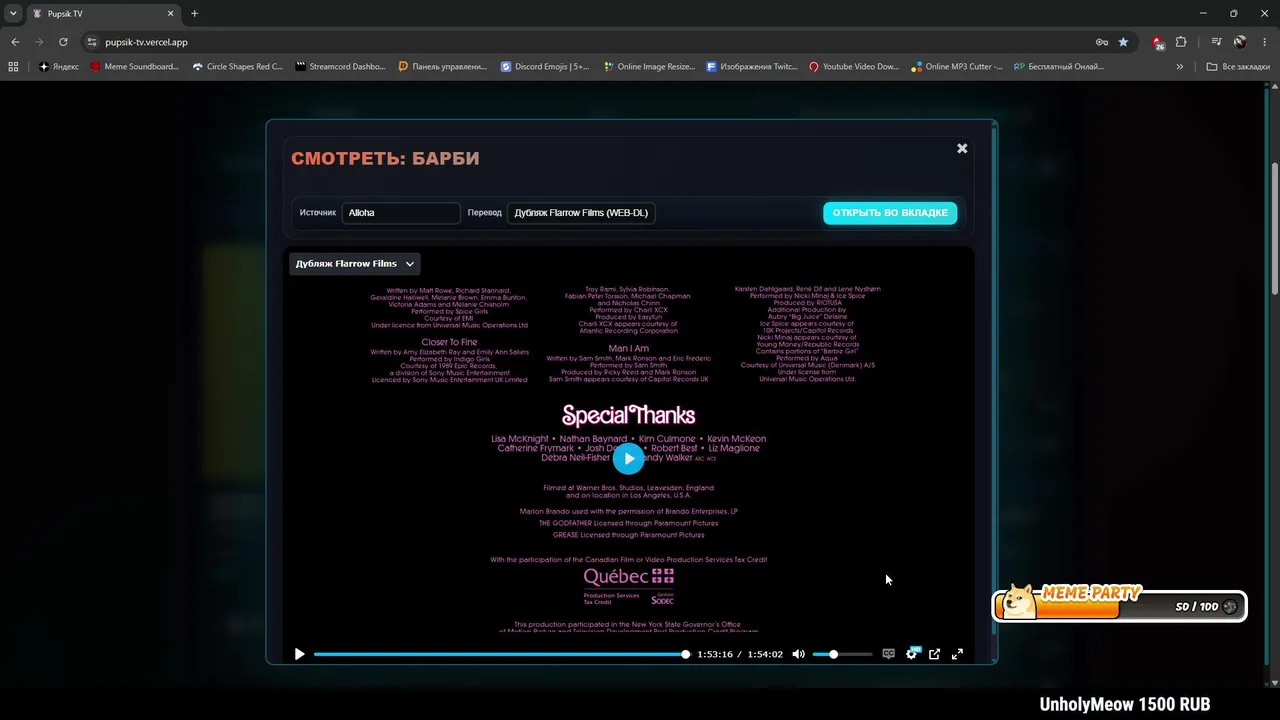The image size is (1280, 720).
Task: Open the Streamcord Dashboard bookmark
Action: point(341,67)
